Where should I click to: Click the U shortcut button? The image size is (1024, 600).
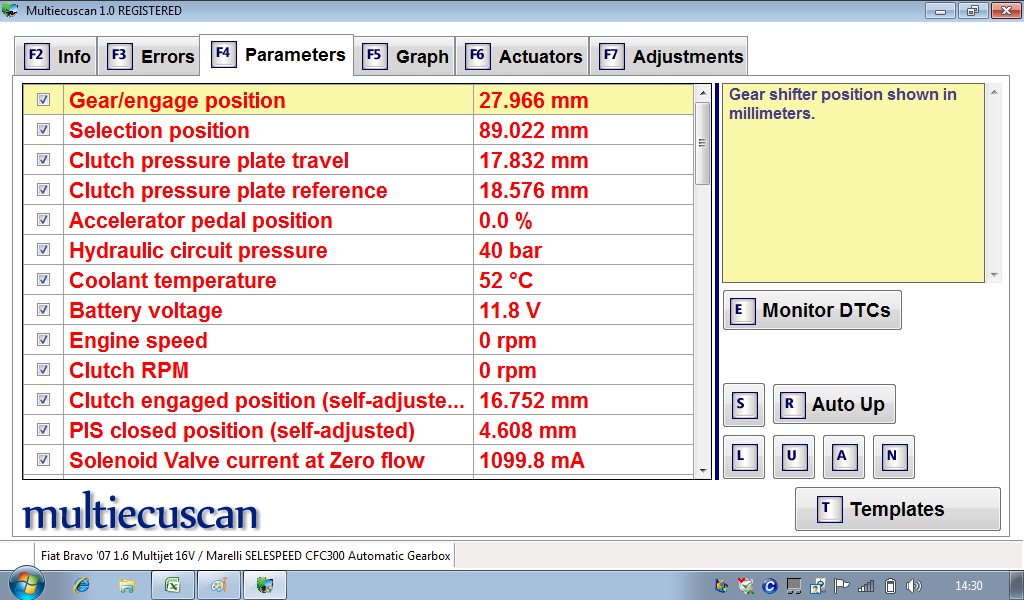[793, 457]
